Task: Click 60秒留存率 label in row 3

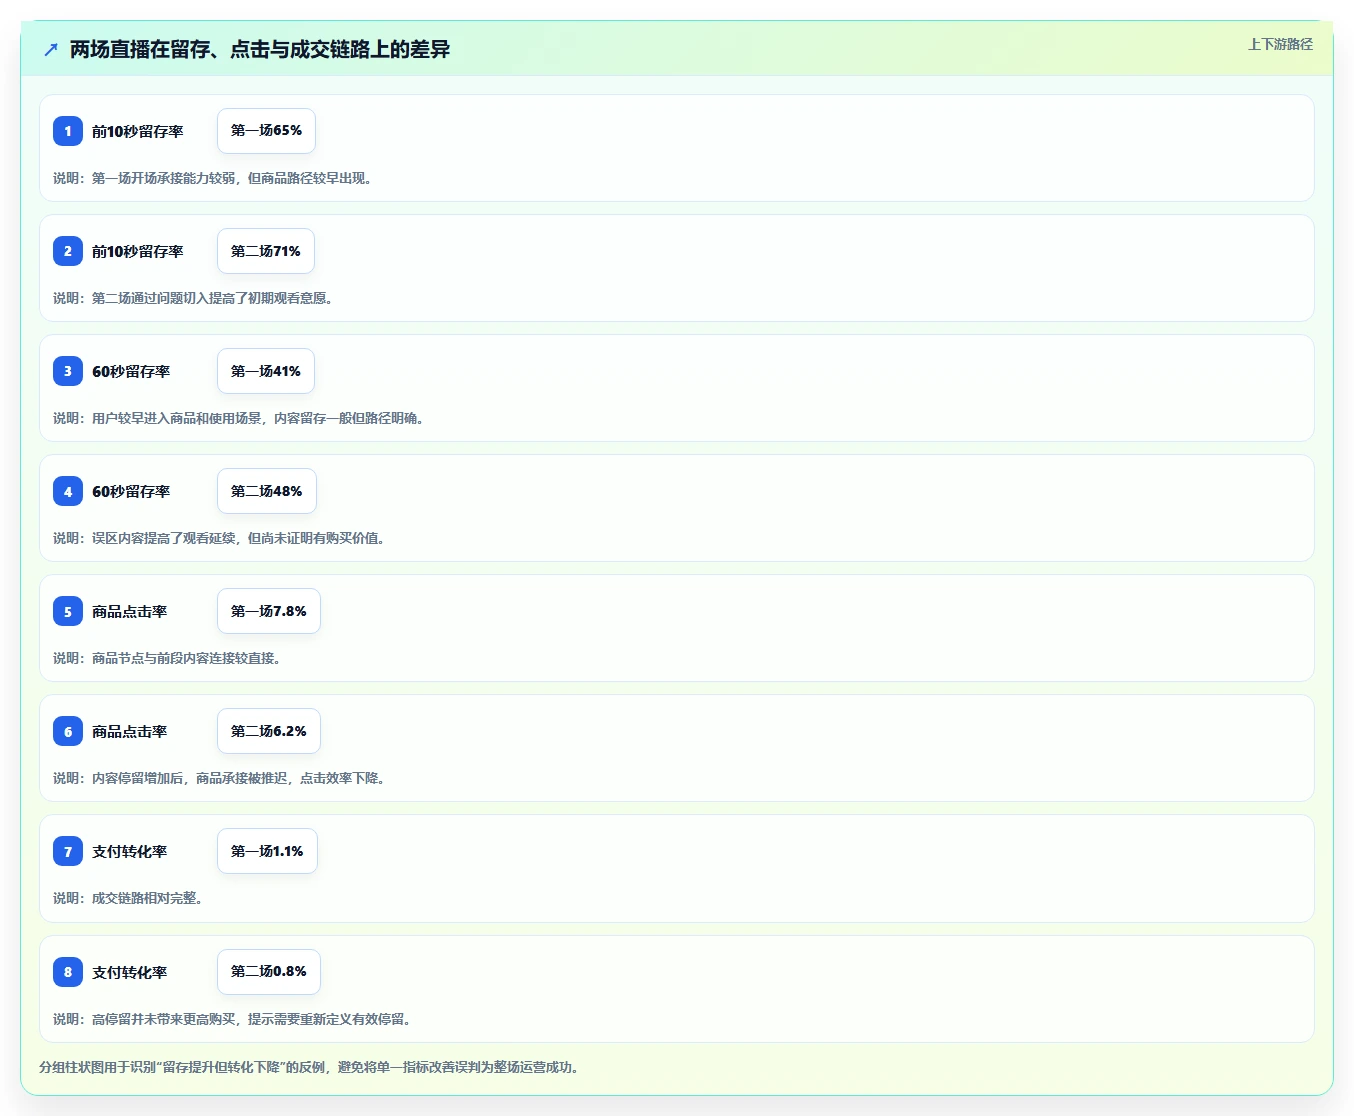Action: point(131,371)
